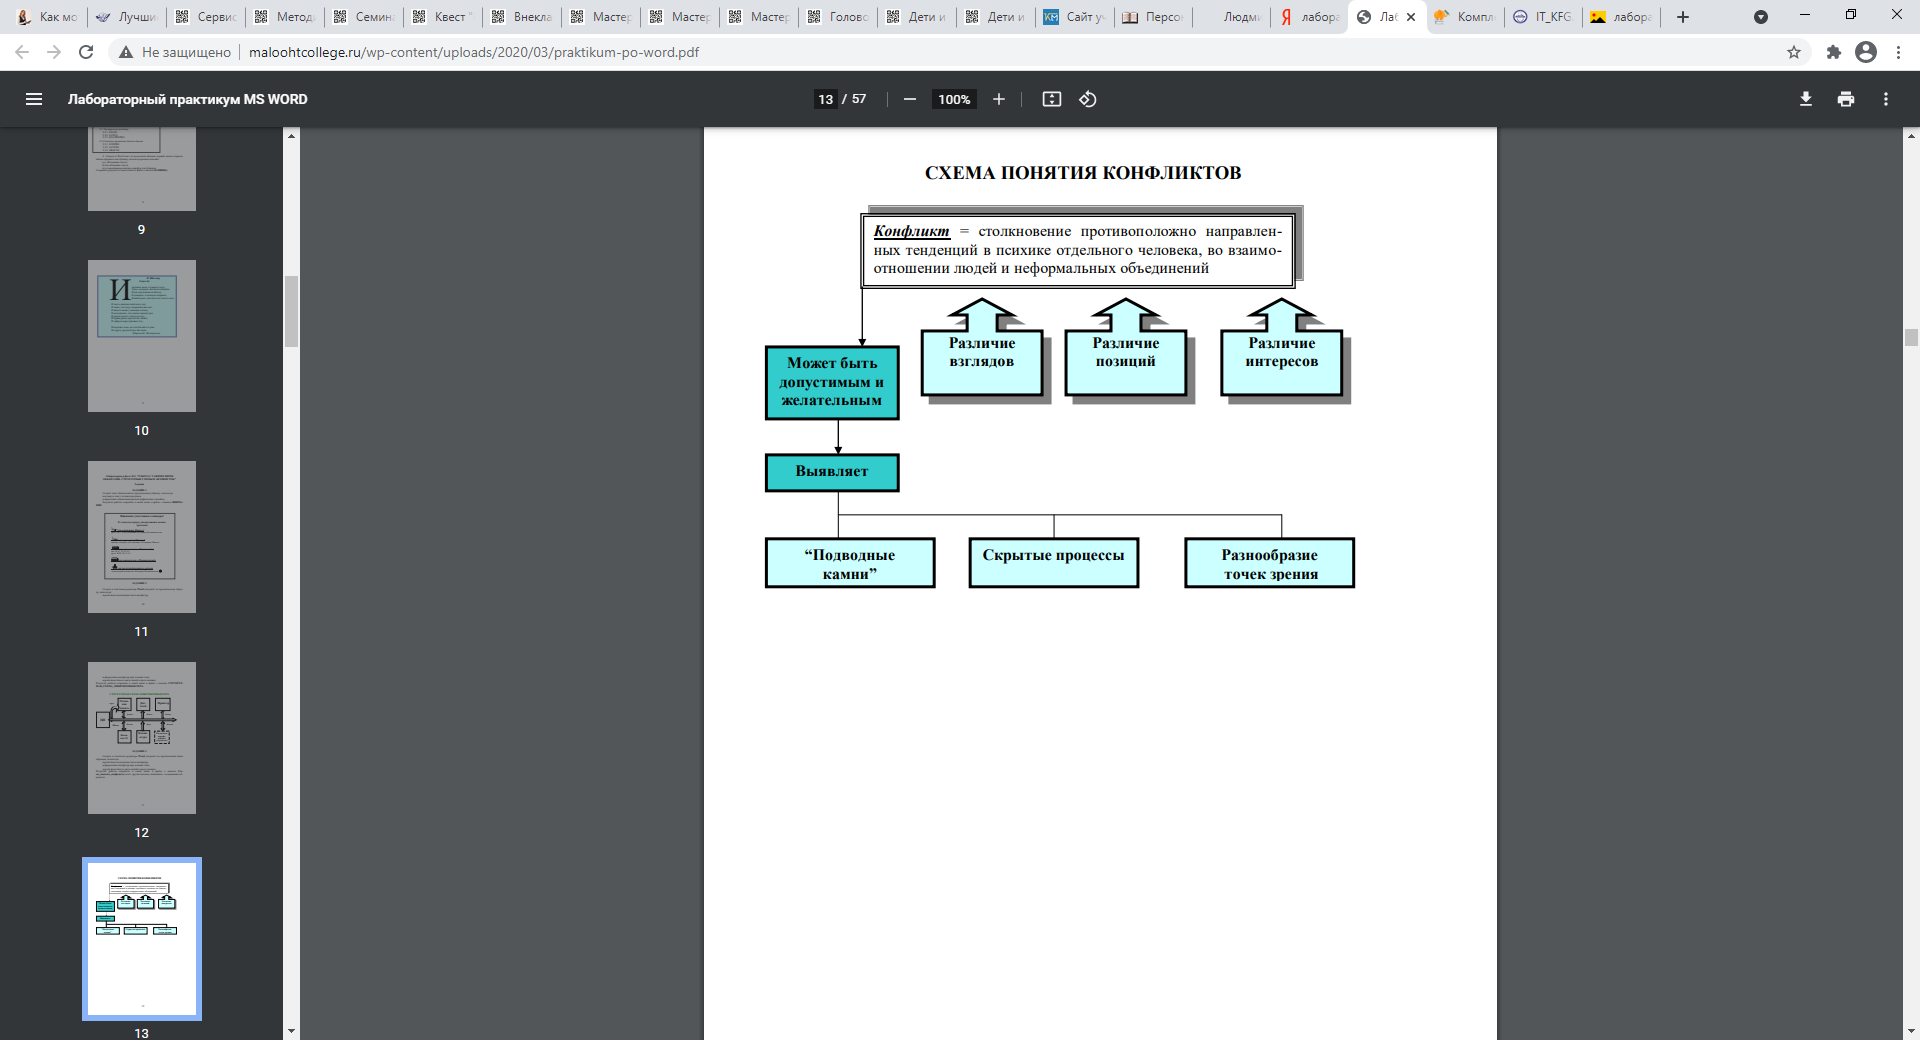Image resolution: width=1920 pixels, height=1040 pixels.
Task: Open Chrome three-dot menu
Action: pos(1898,52)
